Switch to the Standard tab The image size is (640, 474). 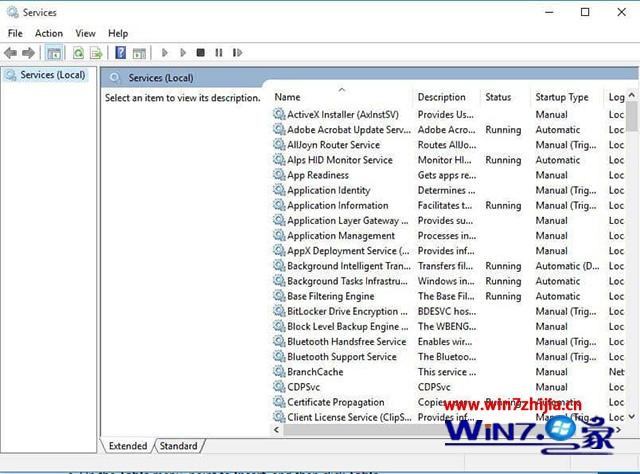click(178, 446)
